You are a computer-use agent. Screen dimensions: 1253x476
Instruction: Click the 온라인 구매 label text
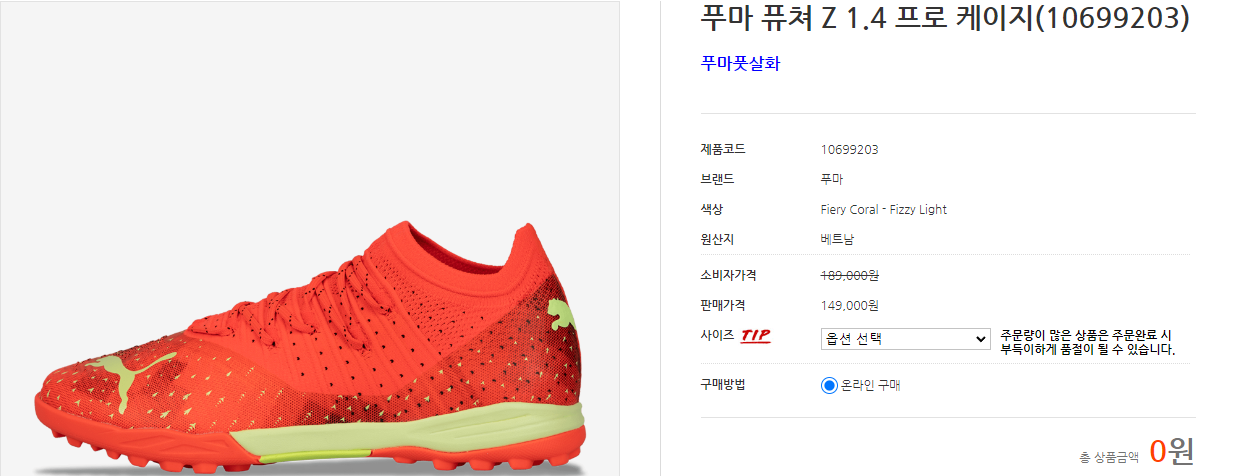pos(871,385)
